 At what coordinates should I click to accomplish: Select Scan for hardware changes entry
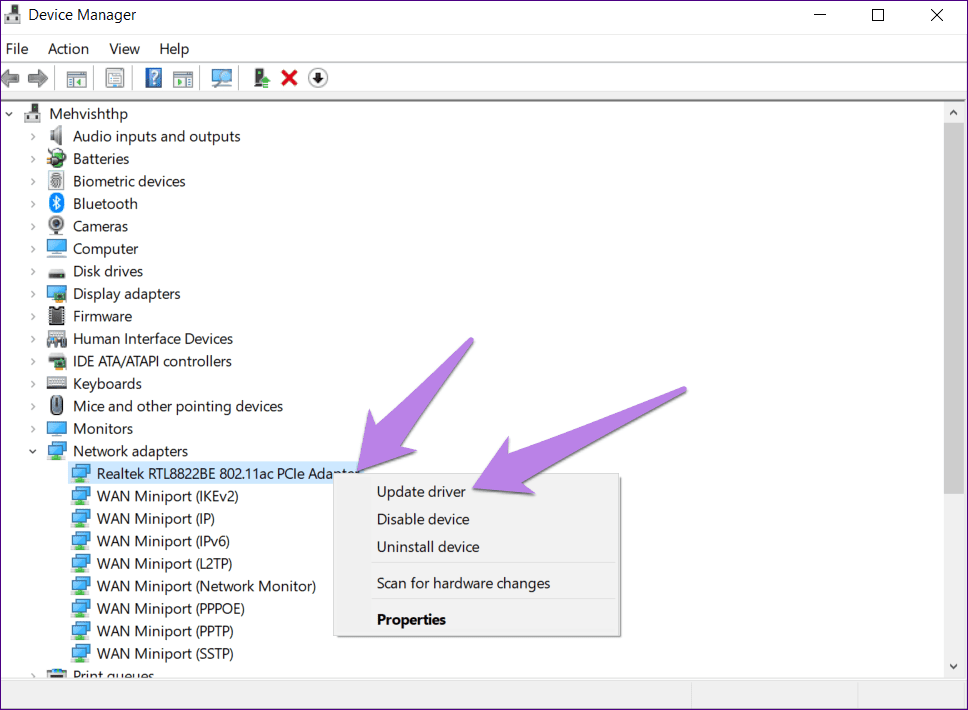pos(463,583)
